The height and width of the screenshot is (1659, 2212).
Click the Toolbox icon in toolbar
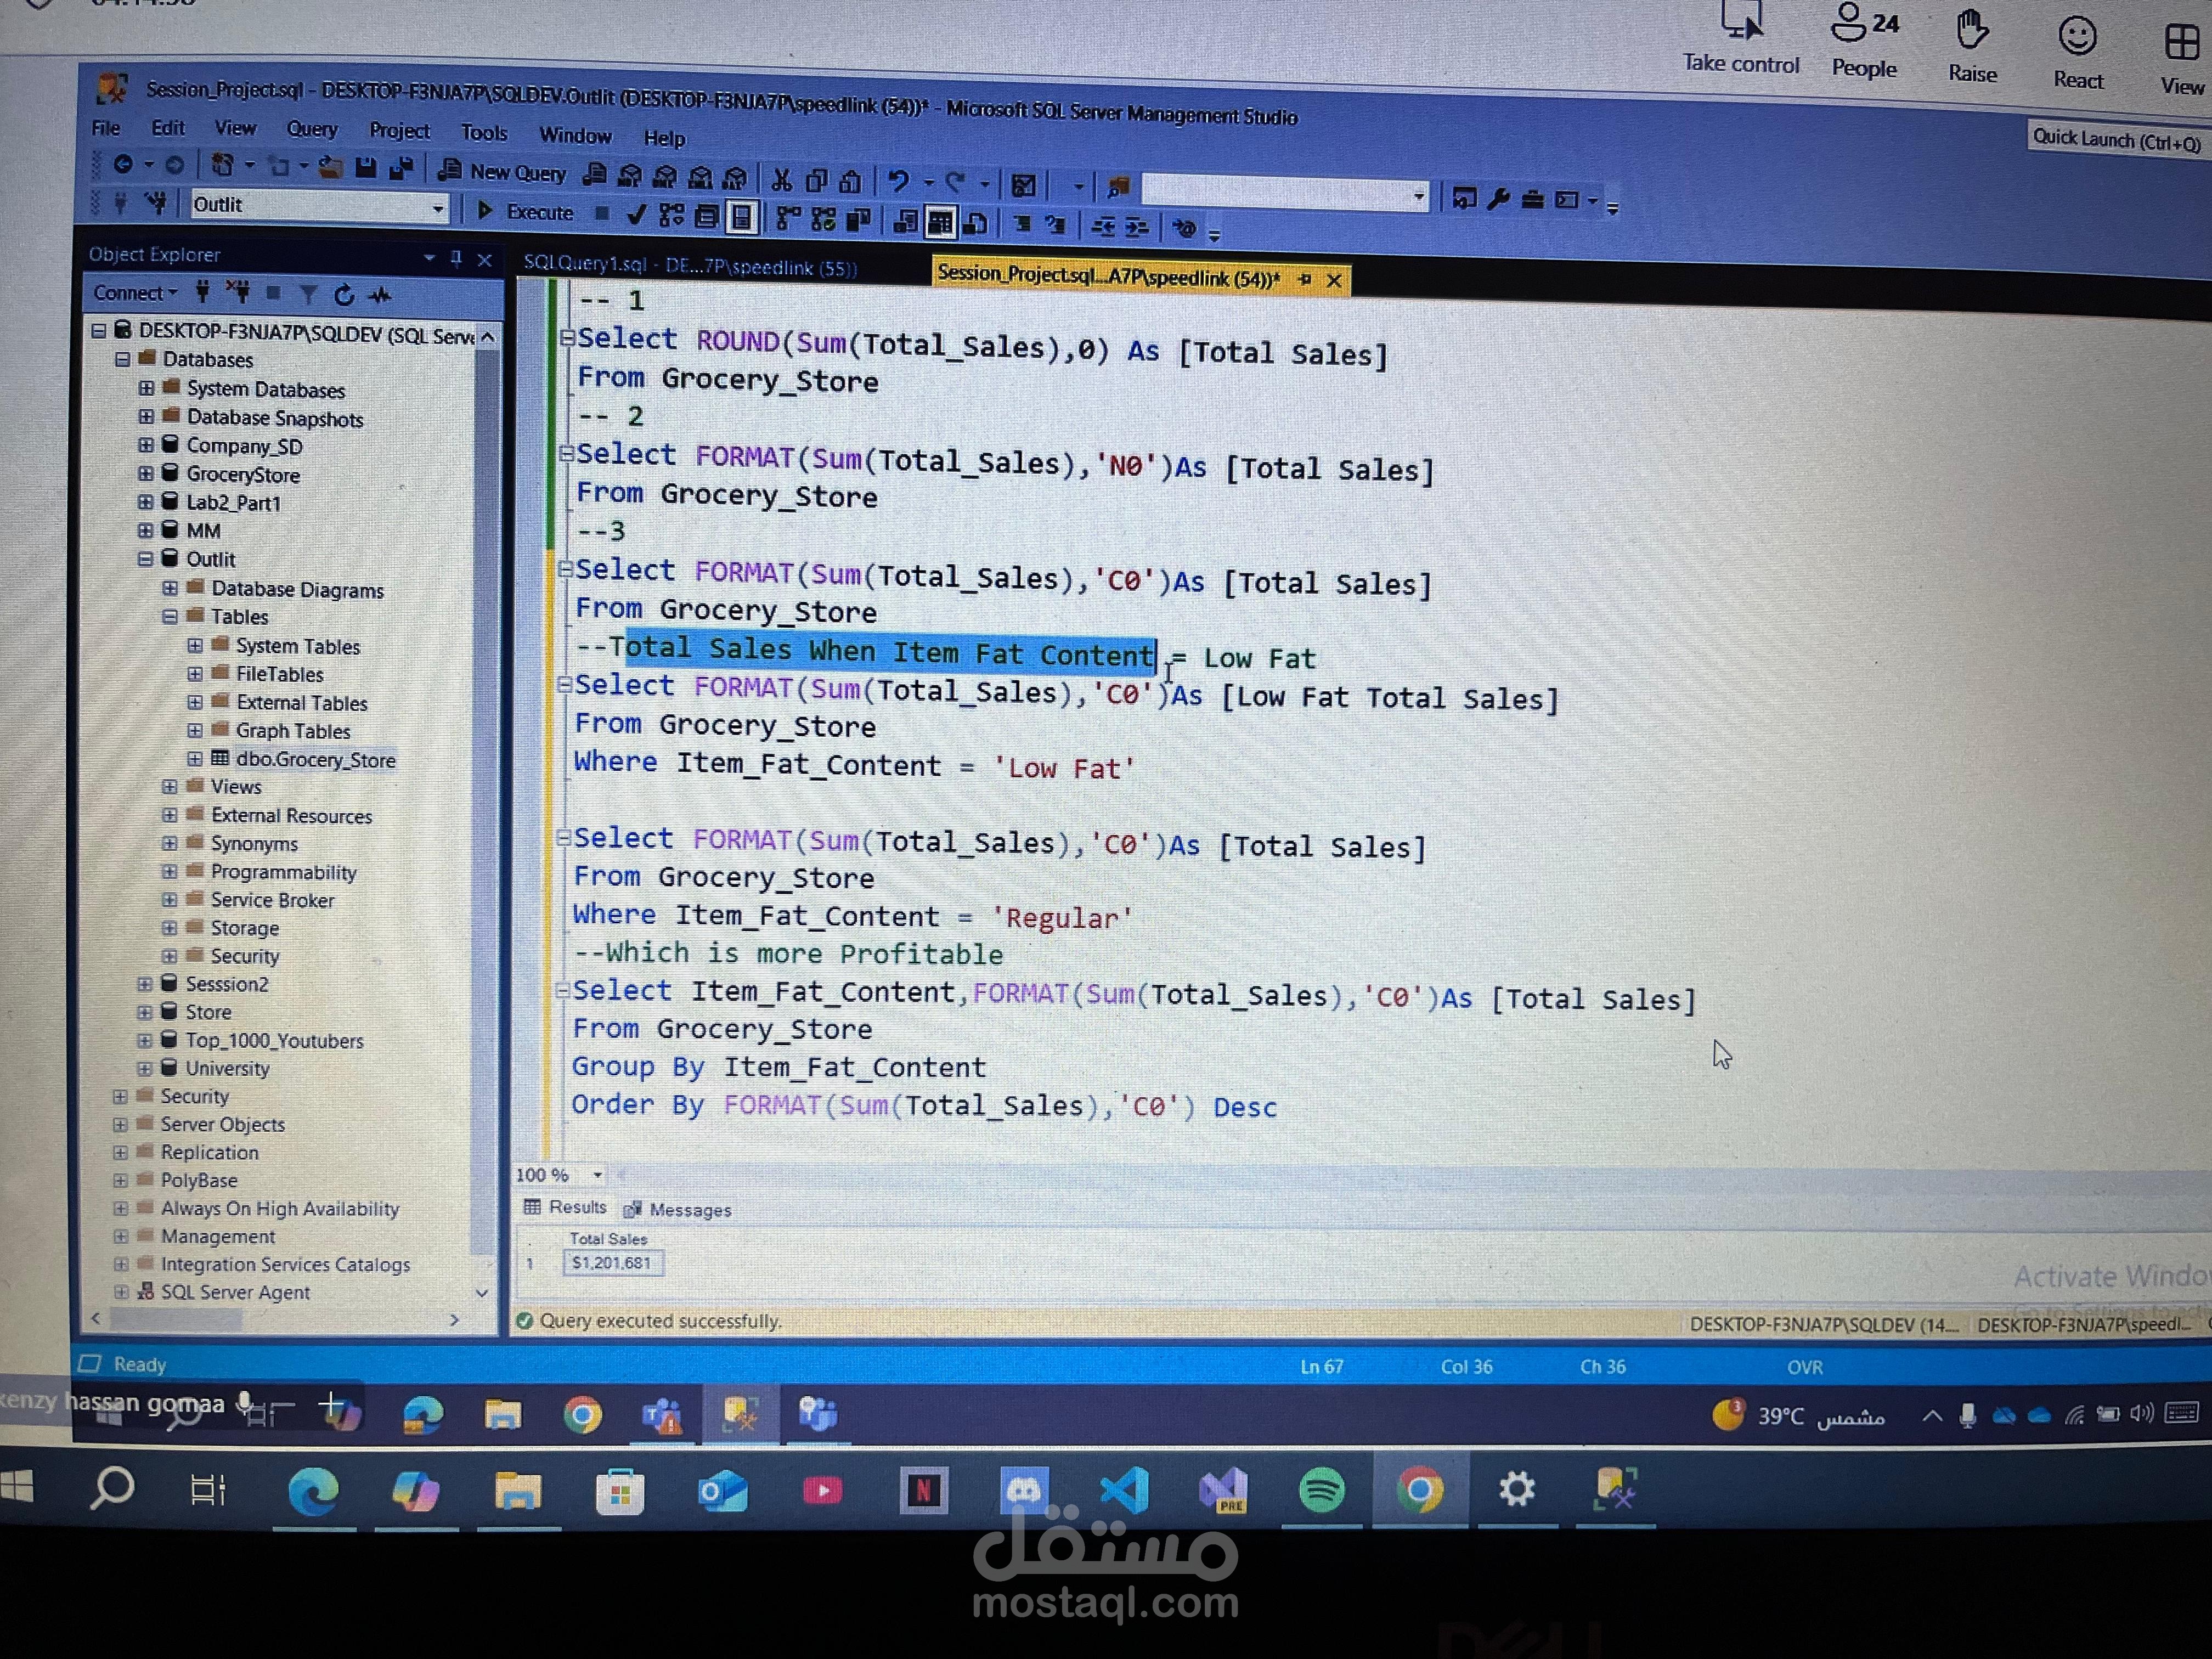[x=1533, y=199]
